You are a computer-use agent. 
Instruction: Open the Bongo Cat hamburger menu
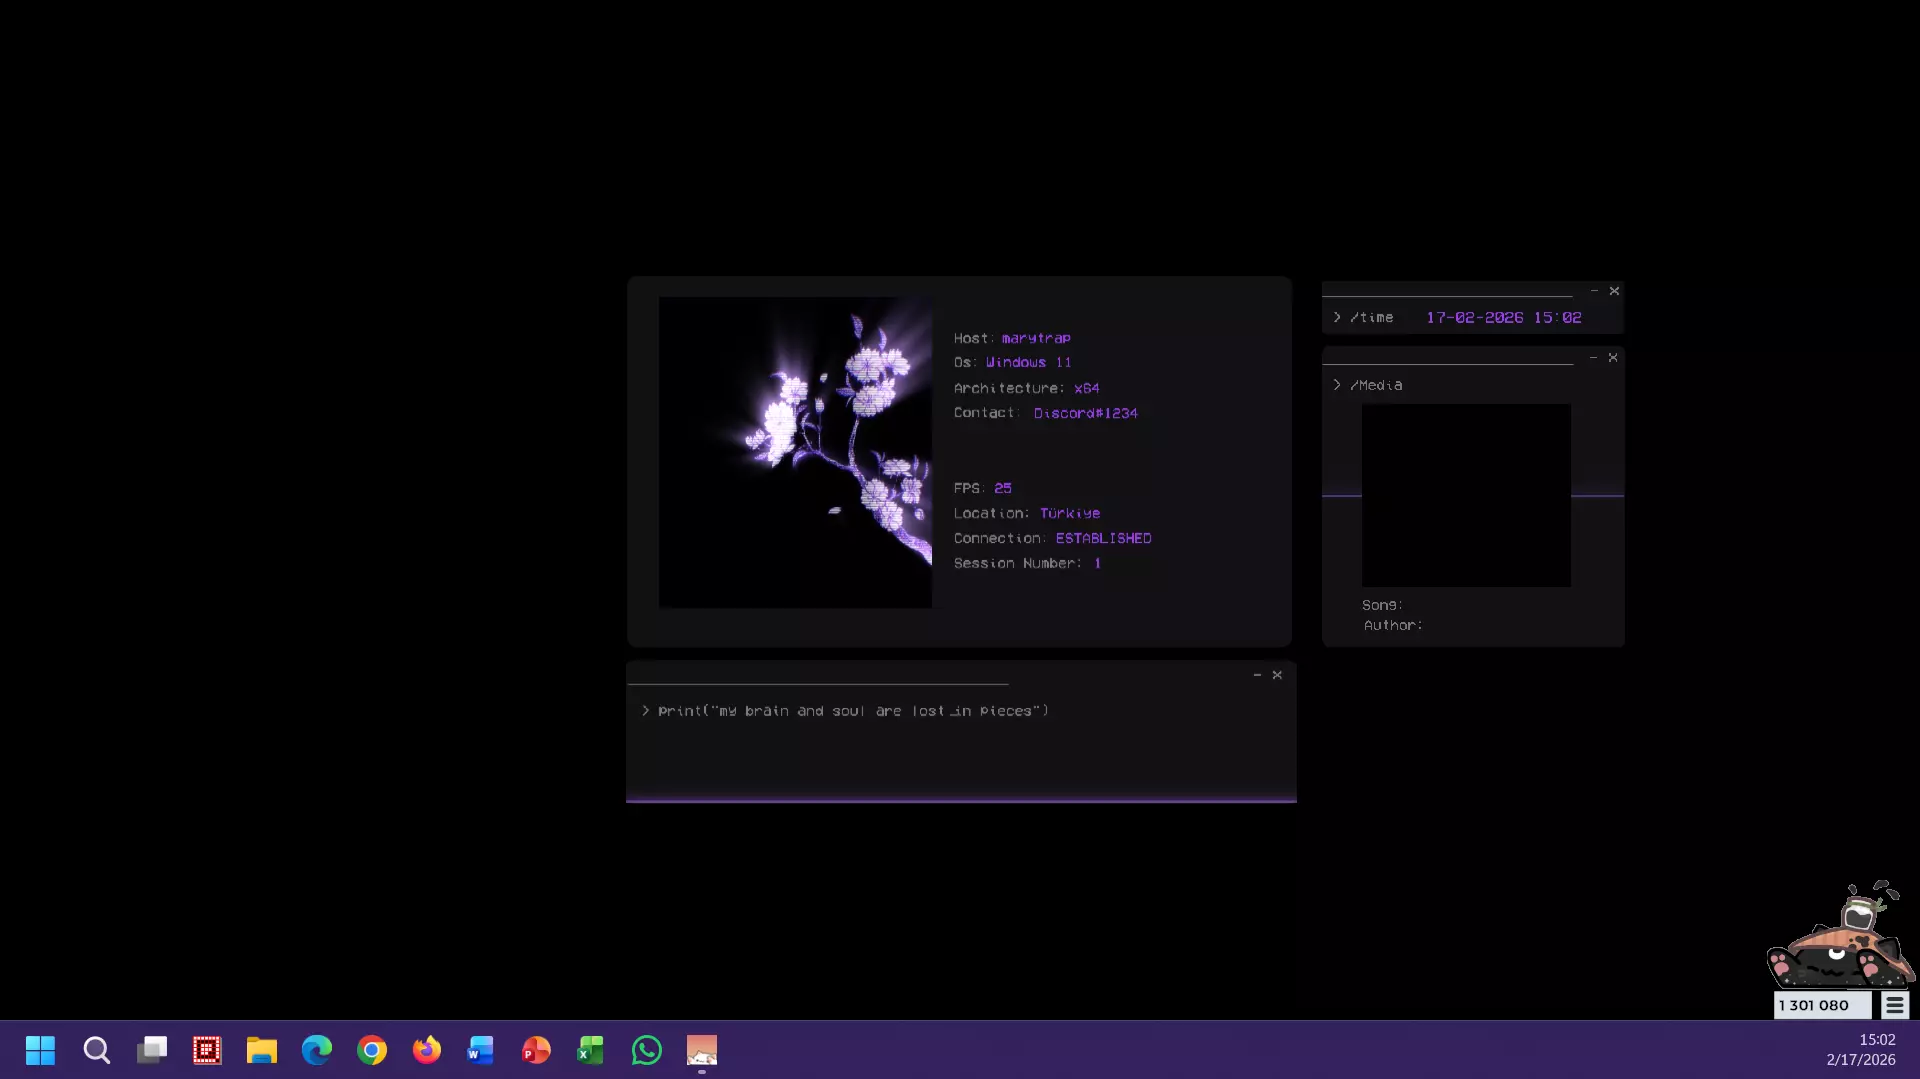pos(1894,1005)
